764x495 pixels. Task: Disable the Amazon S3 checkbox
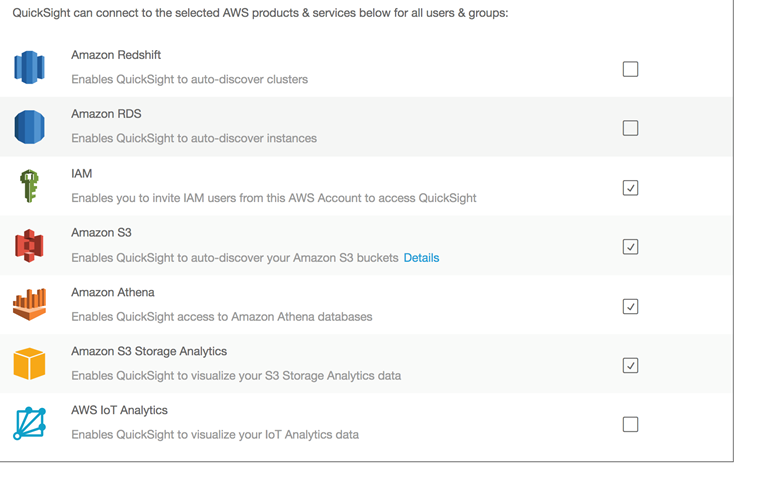(x=630, y=246)
